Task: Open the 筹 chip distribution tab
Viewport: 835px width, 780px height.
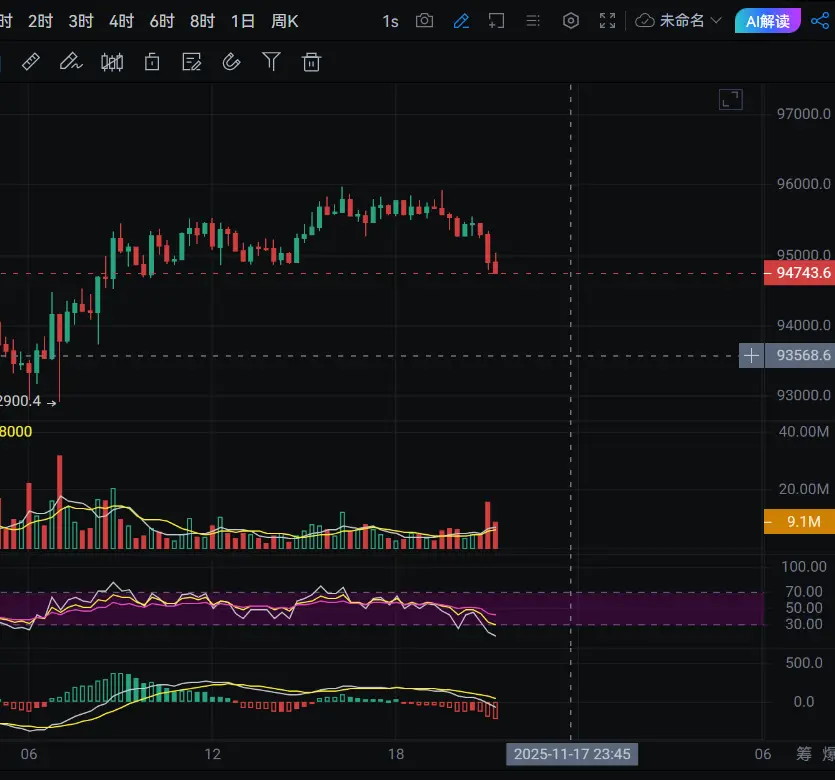Action: point(804,754)
